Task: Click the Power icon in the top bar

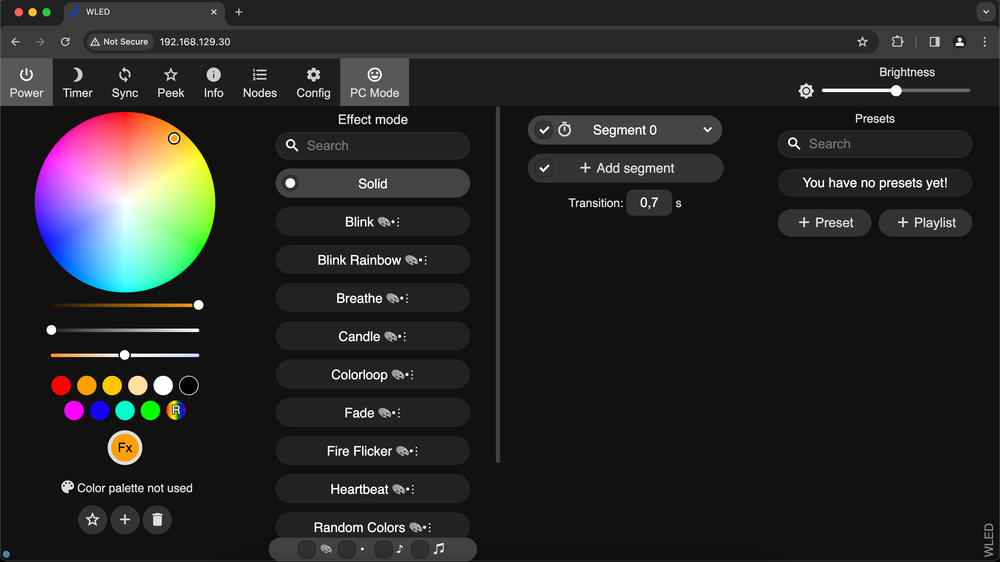Action: tap(26, 75)
